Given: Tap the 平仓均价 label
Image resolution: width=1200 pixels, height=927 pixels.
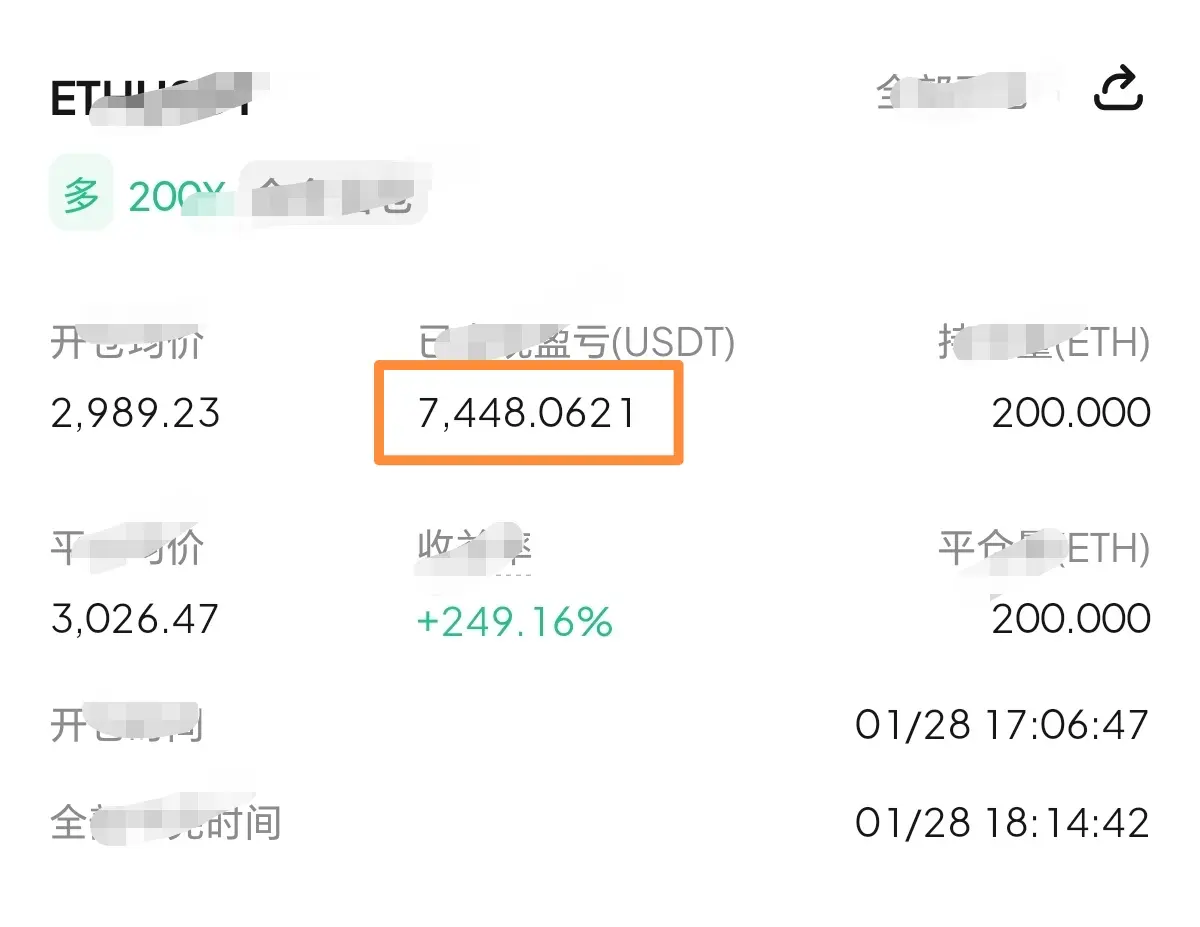Looking at the screenshot, I should (x=127, y=549).
